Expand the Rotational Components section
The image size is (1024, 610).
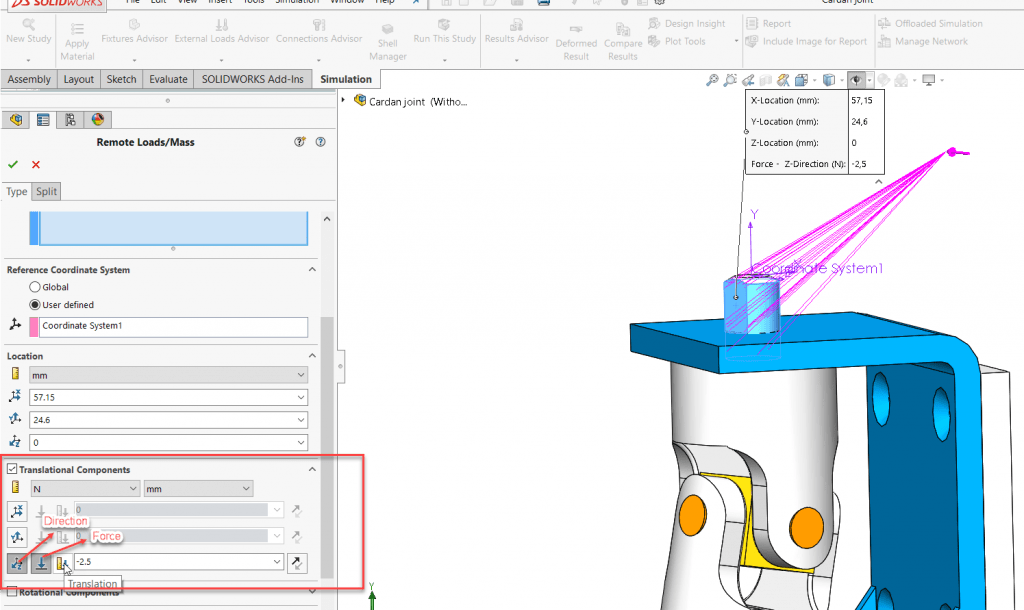pyautogui.click(x=312, y=592)
